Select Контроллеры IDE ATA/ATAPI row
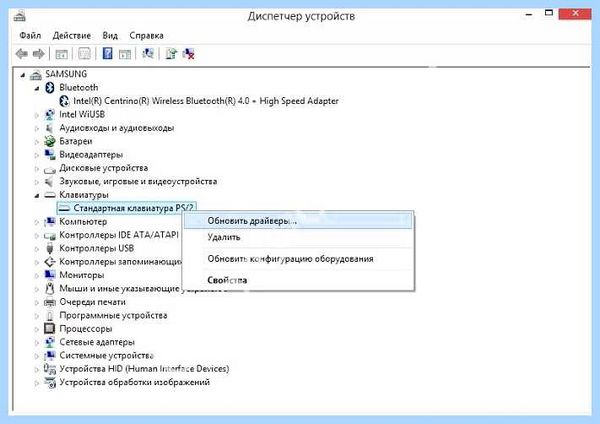Viewport: 600px width, 424px height. [119, 235]
